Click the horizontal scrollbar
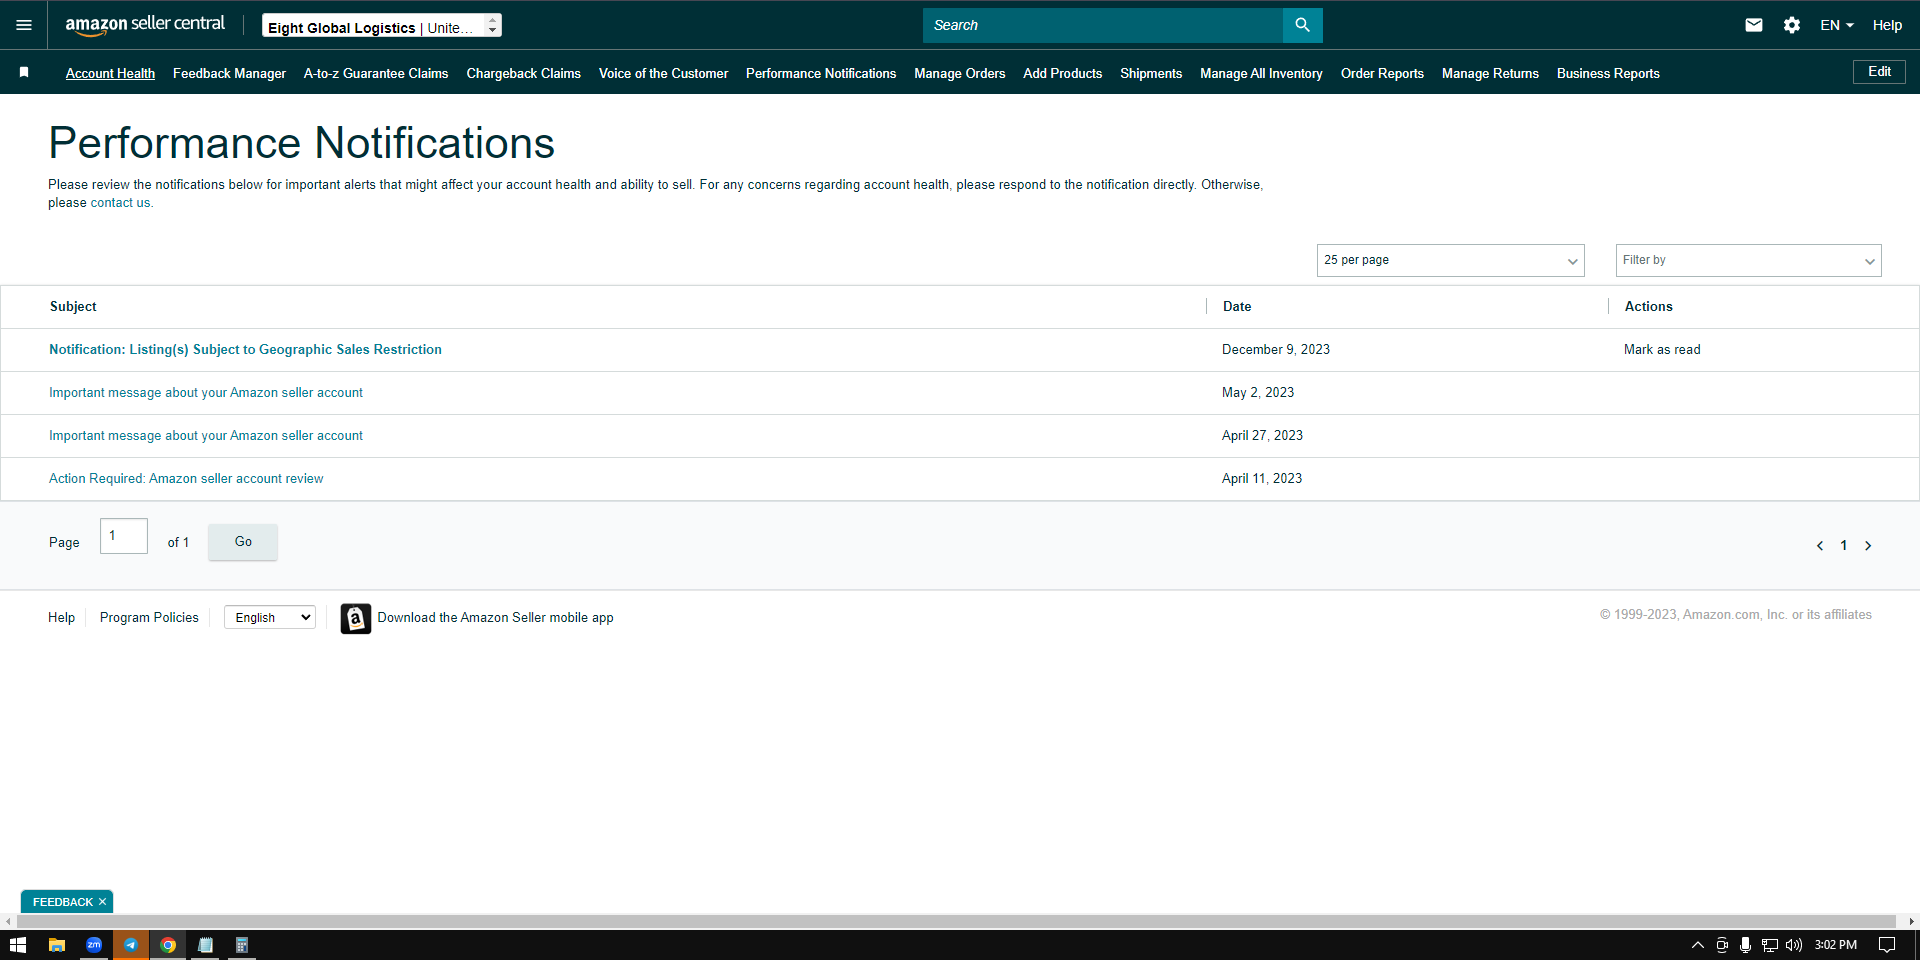The image size is (1920, 960). [x=955, y=921]
